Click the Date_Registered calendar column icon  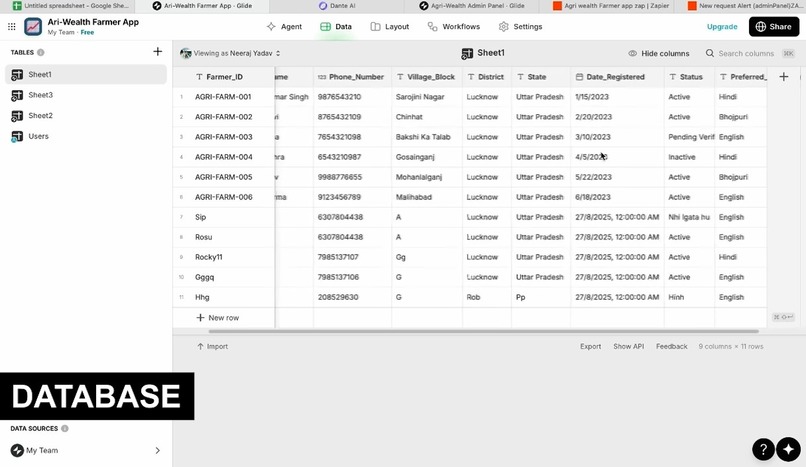pyautogui.click(x=579, y=77)
